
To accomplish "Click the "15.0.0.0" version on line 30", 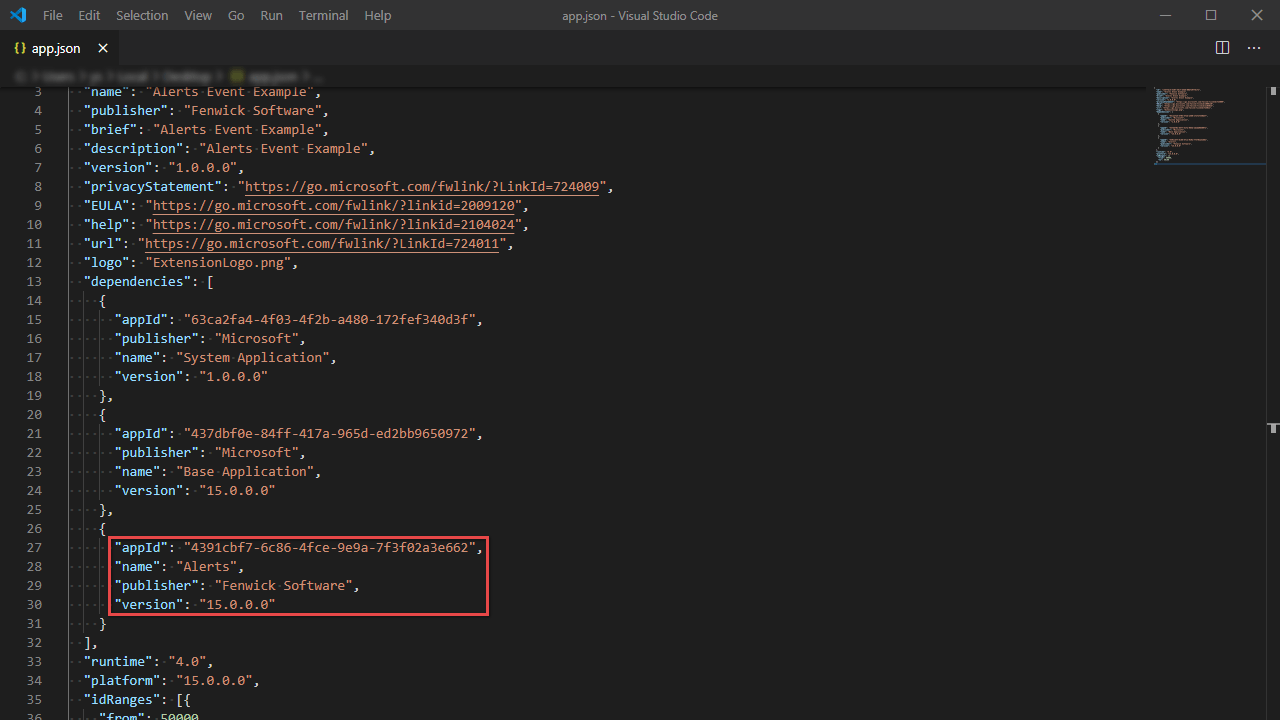I will [236, 605].
